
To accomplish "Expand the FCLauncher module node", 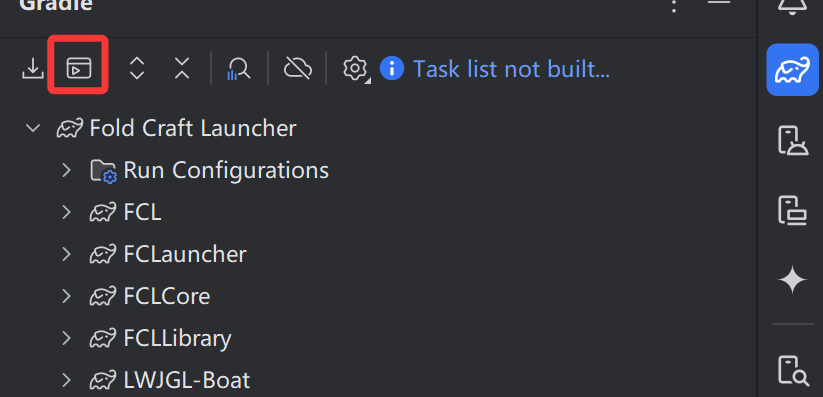I will 66,254.
